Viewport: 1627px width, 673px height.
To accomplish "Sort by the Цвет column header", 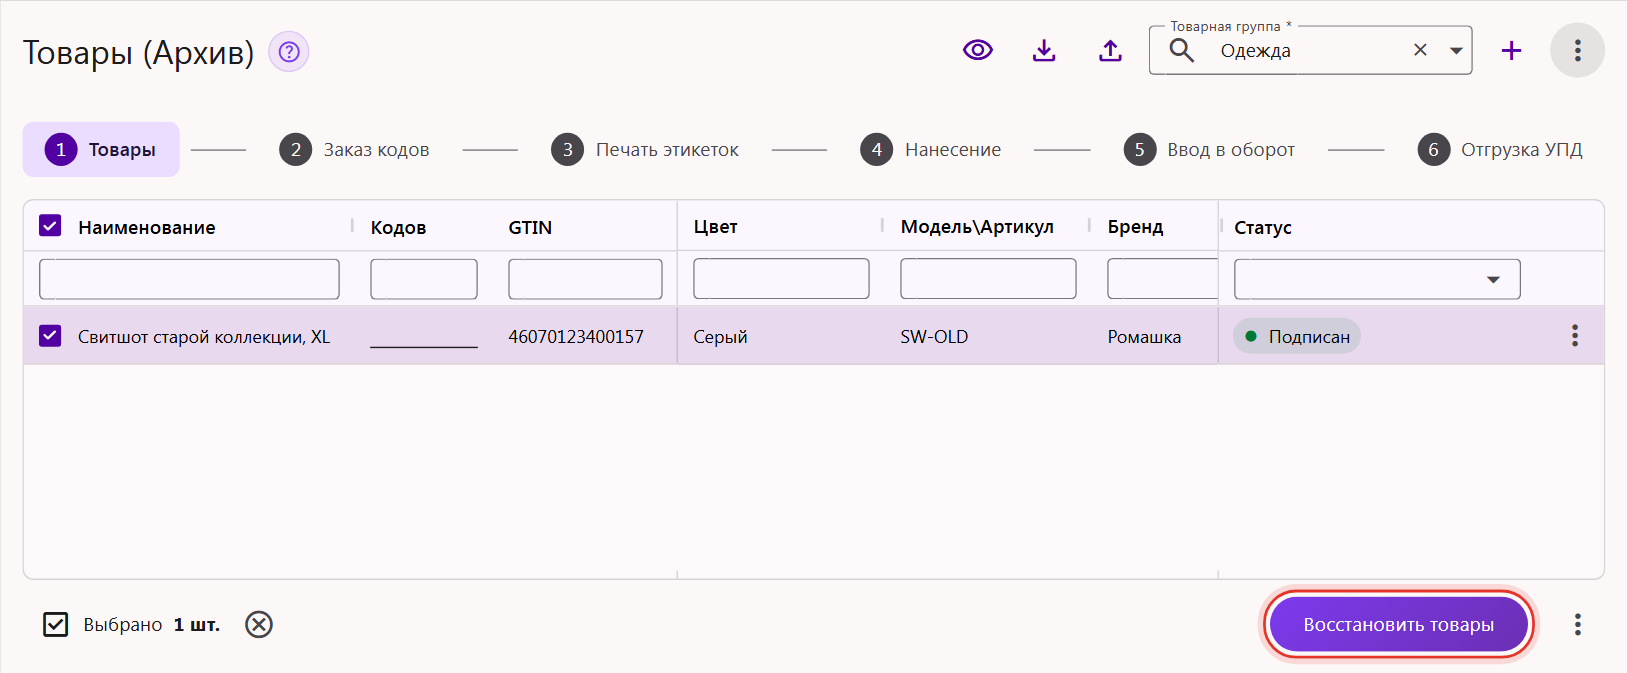I will [x=716, y=227].
